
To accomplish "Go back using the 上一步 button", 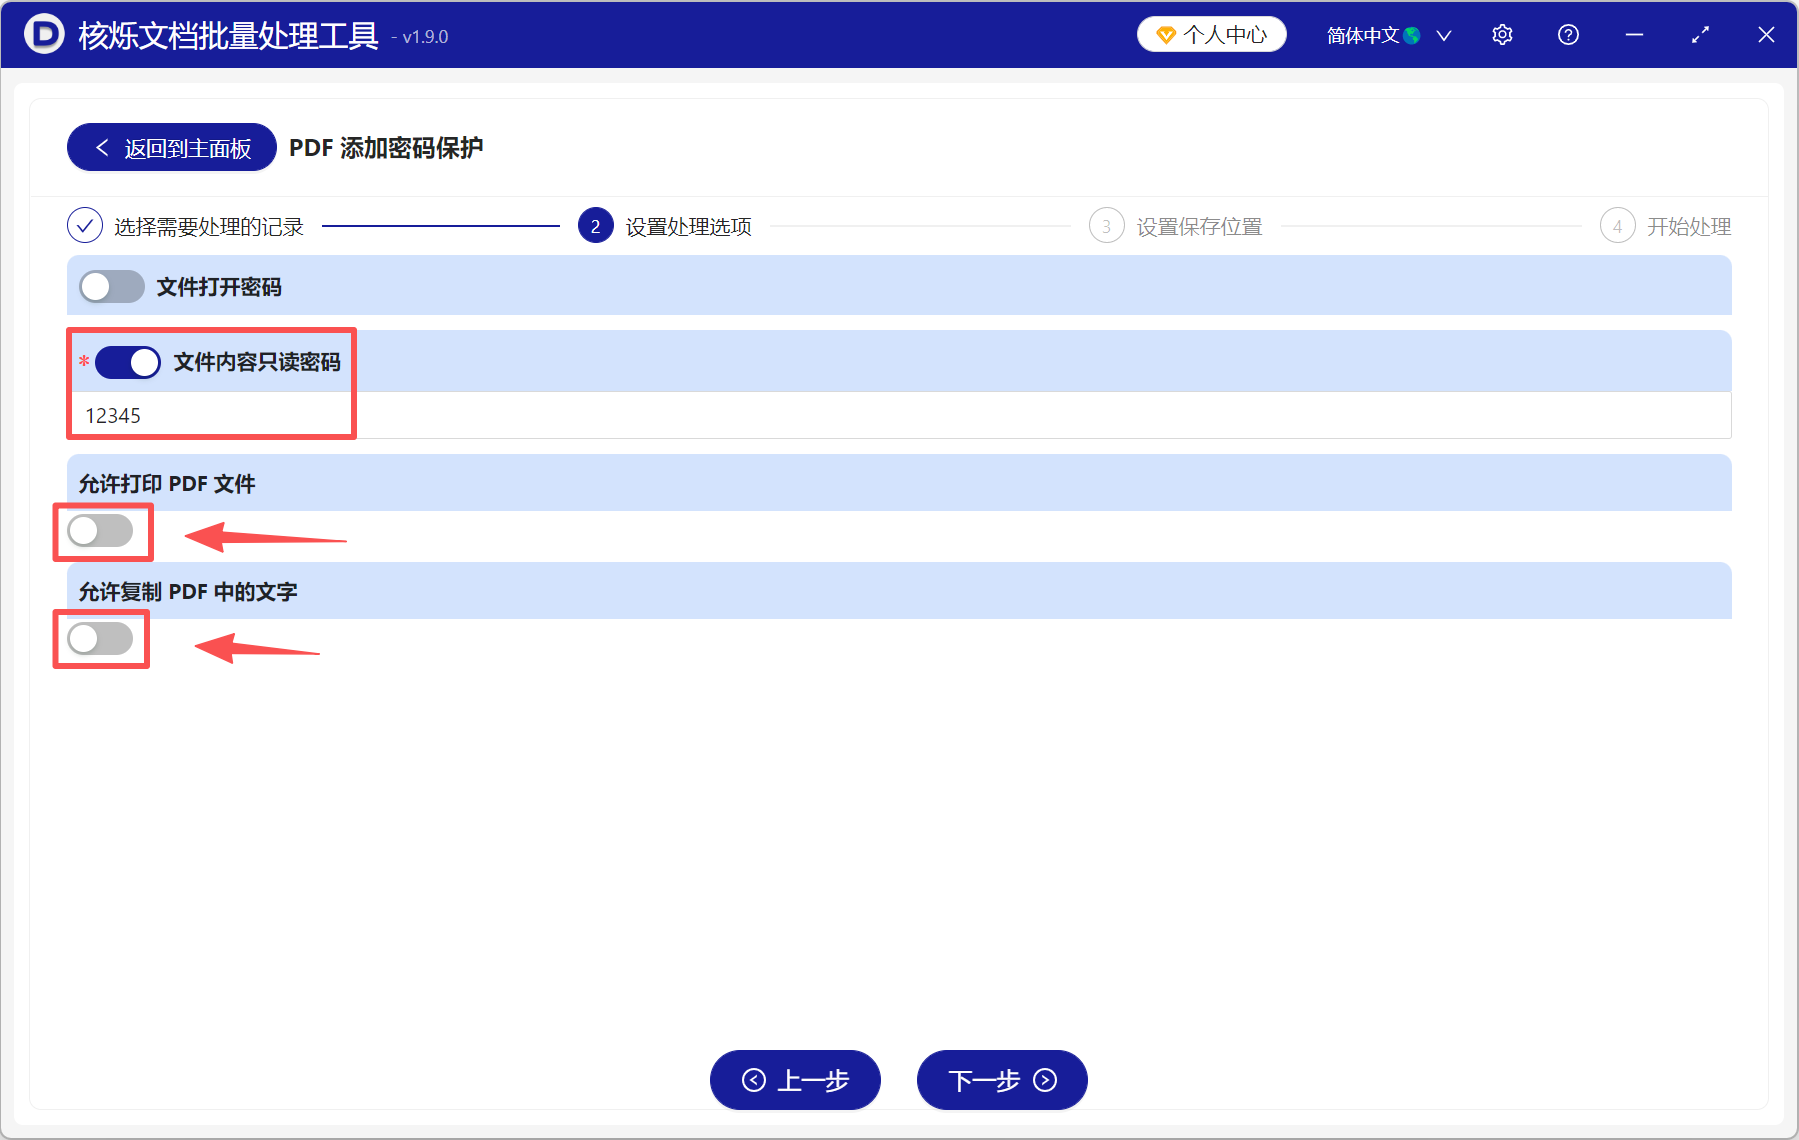I will [795, 1080].
